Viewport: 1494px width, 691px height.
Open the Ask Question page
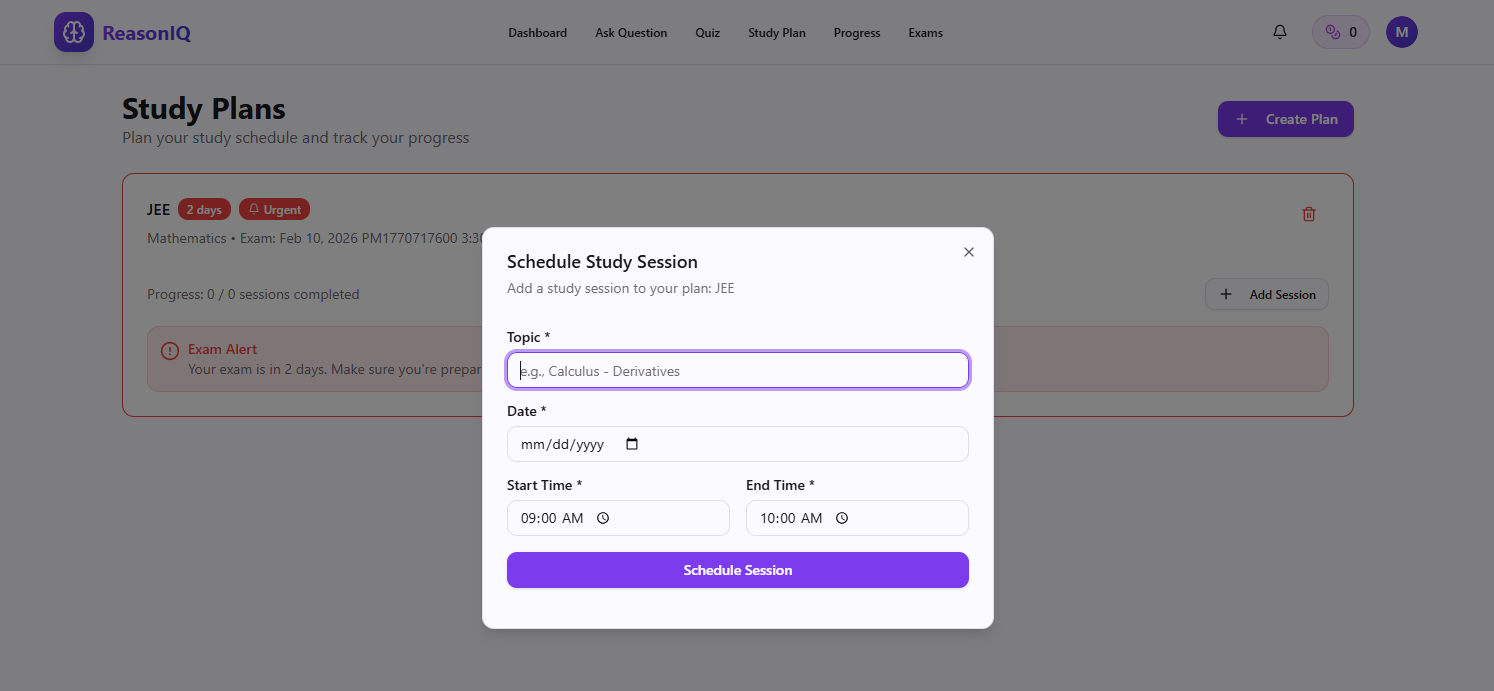point(631,33)
